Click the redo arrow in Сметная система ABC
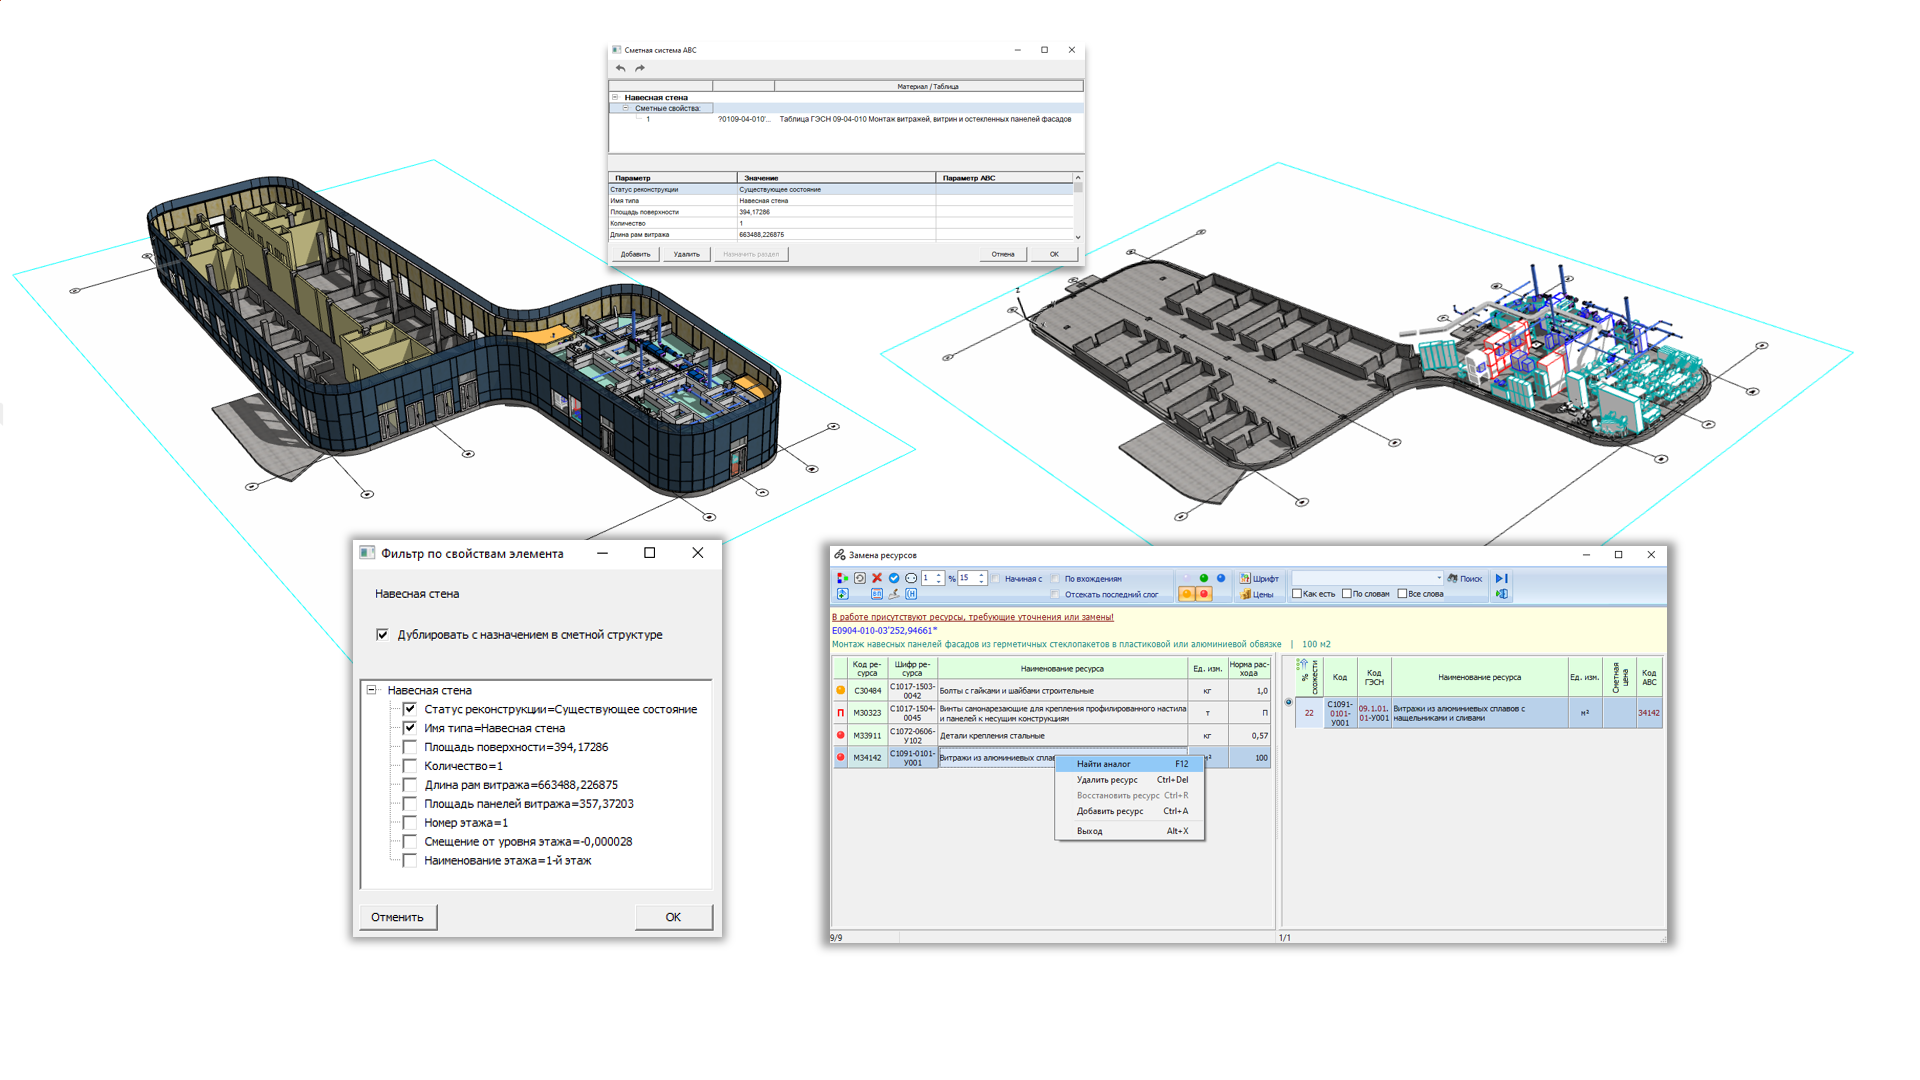This screenshot has width=1920, height=1080. pyautogui.click(x=640, y=68)
